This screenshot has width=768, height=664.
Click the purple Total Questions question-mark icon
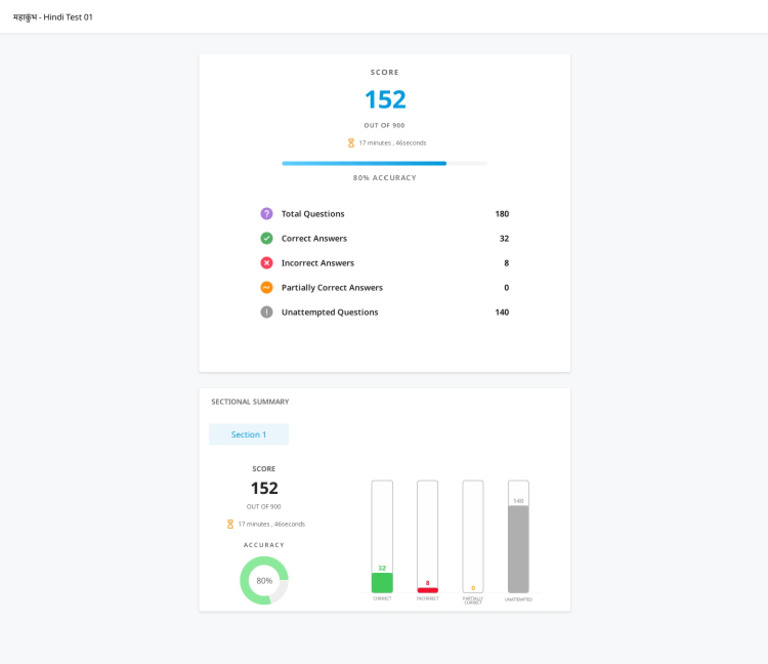[266, 213]
